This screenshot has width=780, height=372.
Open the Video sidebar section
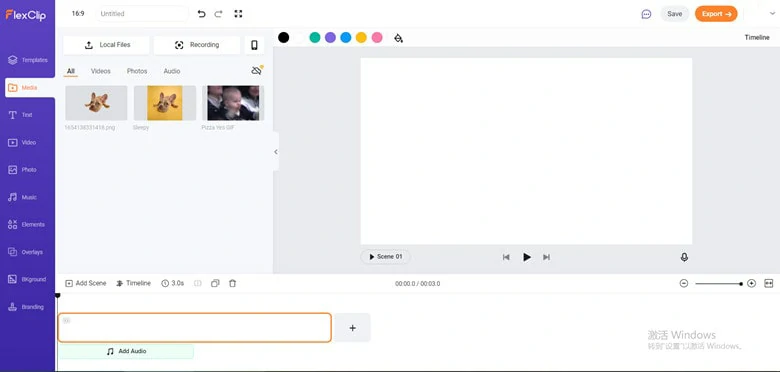point(22,142)
